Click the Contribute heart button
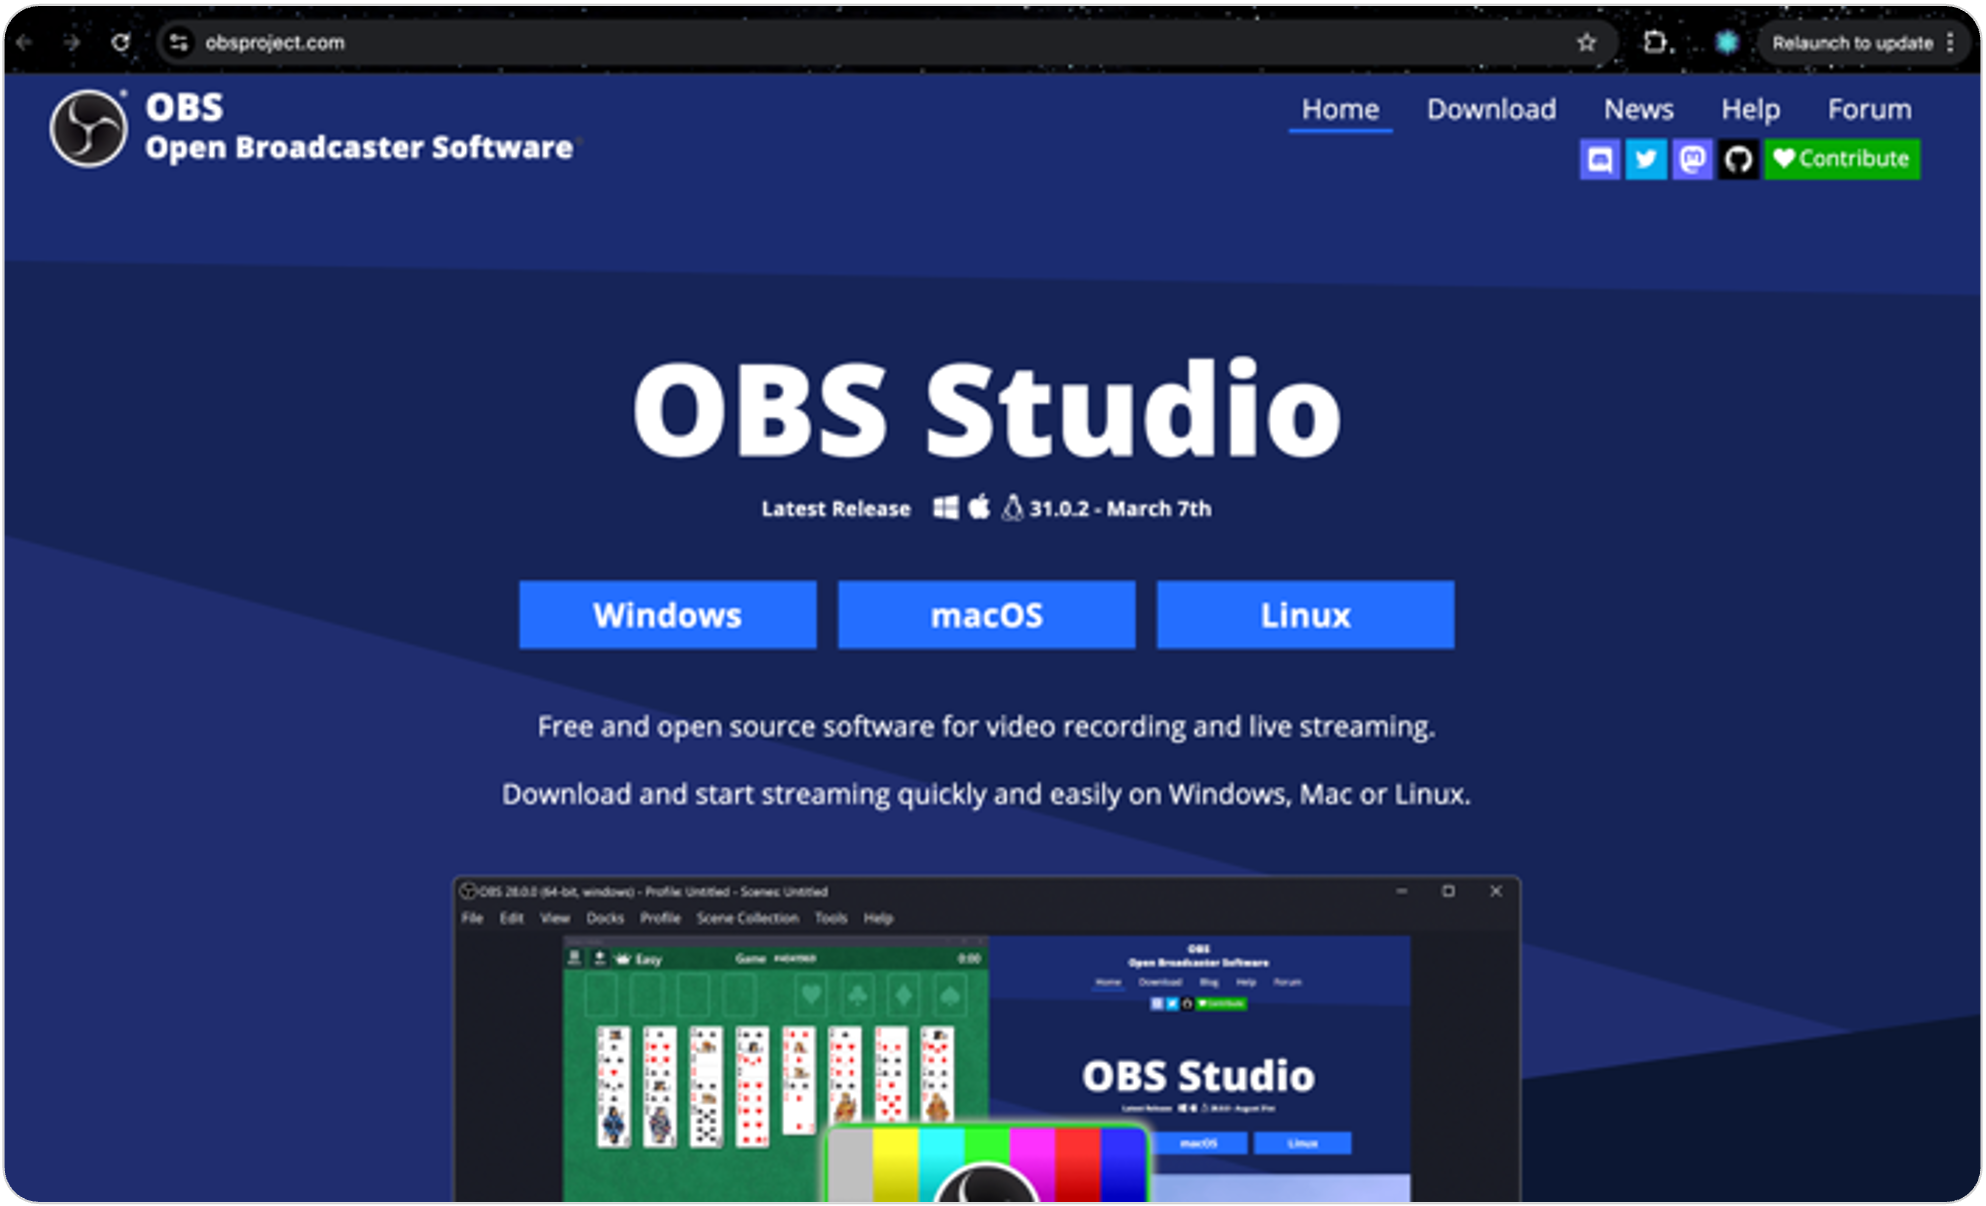 tap(1841, 159)
